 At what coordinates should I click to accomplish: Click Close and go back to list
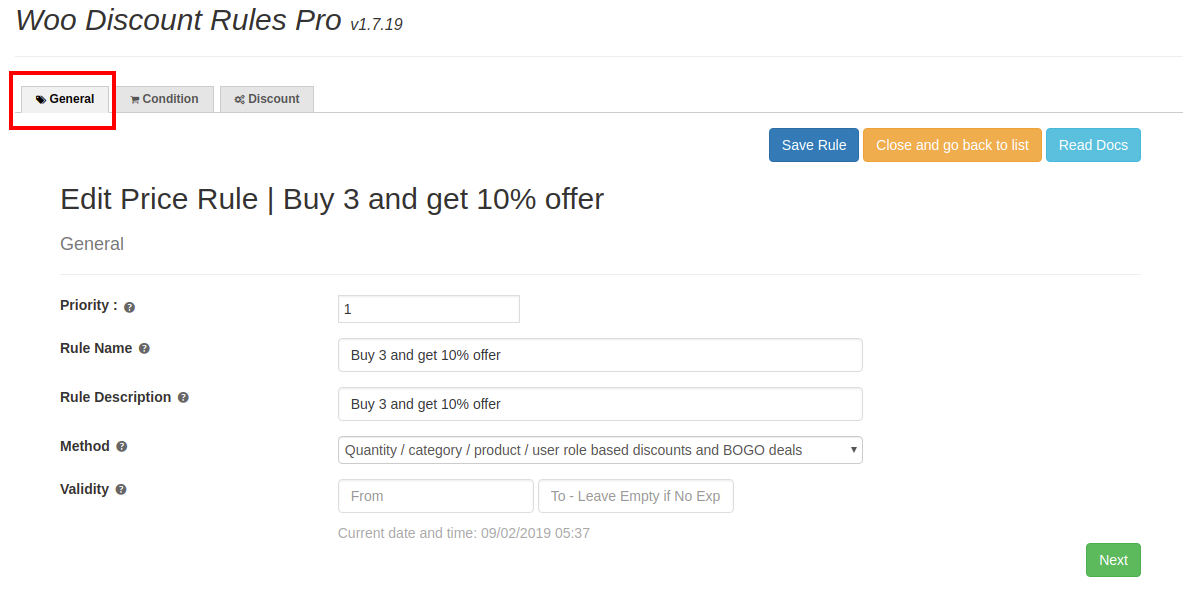[952, 145]
